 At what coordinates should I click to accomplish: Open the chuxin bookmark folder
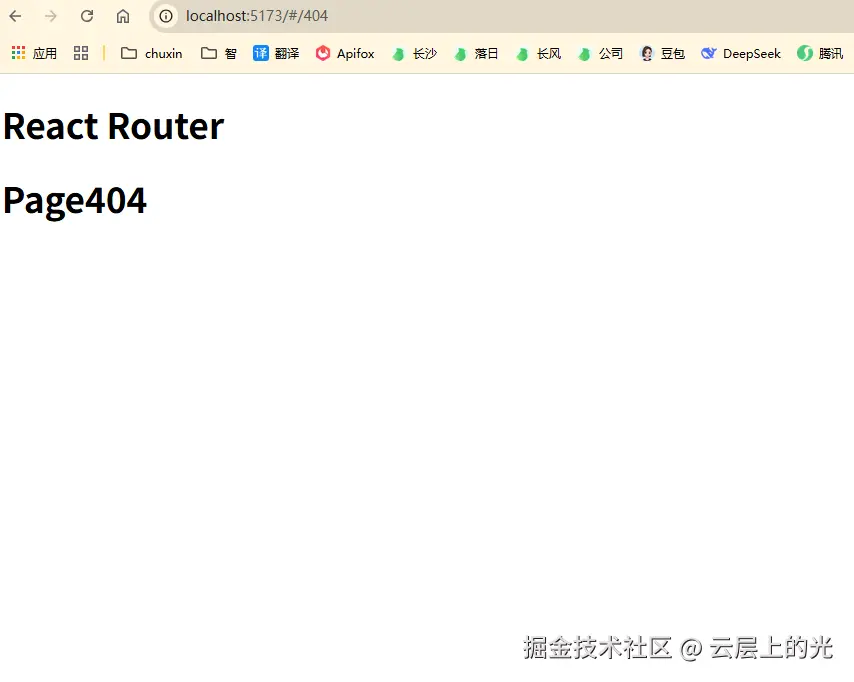click(151, 53)
